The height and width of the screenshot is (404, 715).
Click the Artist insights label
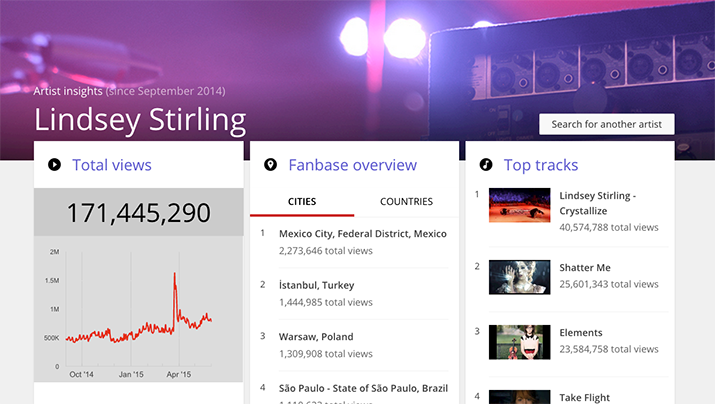[68, 91]
